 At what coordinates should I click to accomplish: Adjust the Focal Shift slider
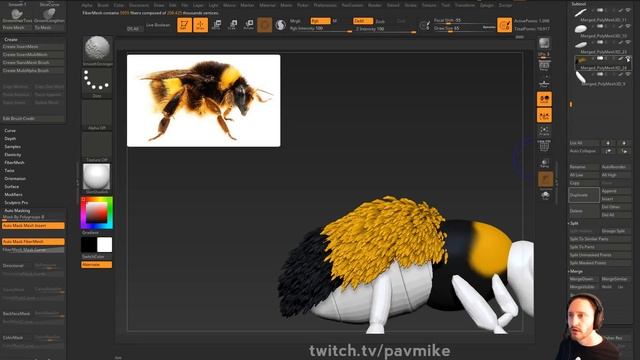point(464,20)
